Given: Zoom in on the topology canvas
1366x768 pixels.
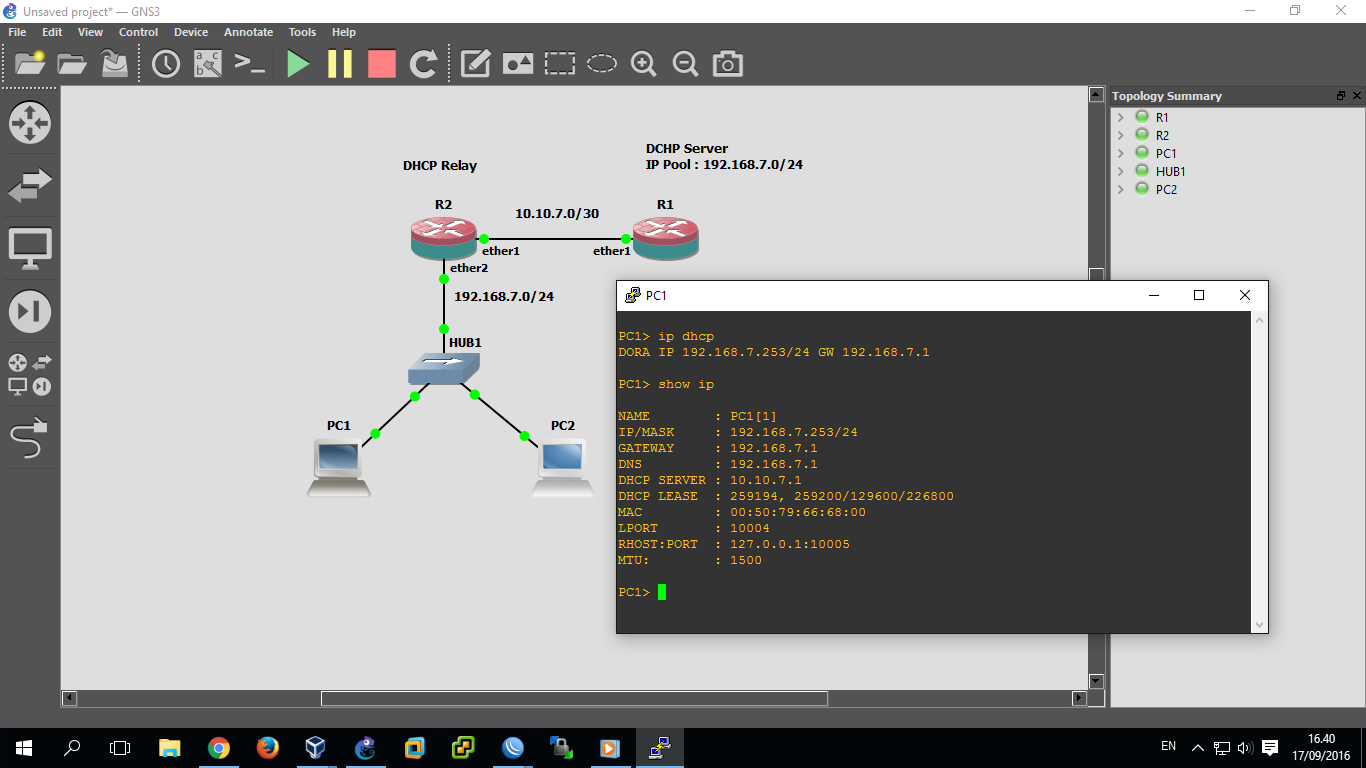Looking at the screenshot, I should coord(643,63).
